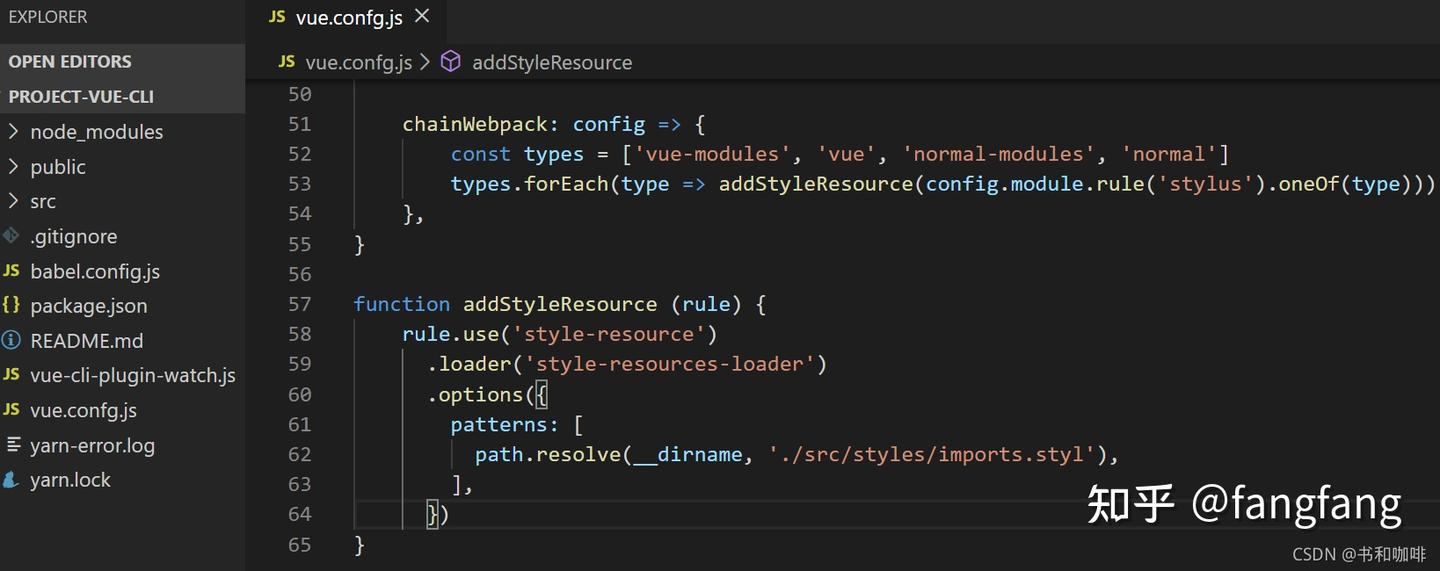The height and width of the screenshot is (571, 1440).
Task: Click forEach call on line 53
Action: click(566, 184)
